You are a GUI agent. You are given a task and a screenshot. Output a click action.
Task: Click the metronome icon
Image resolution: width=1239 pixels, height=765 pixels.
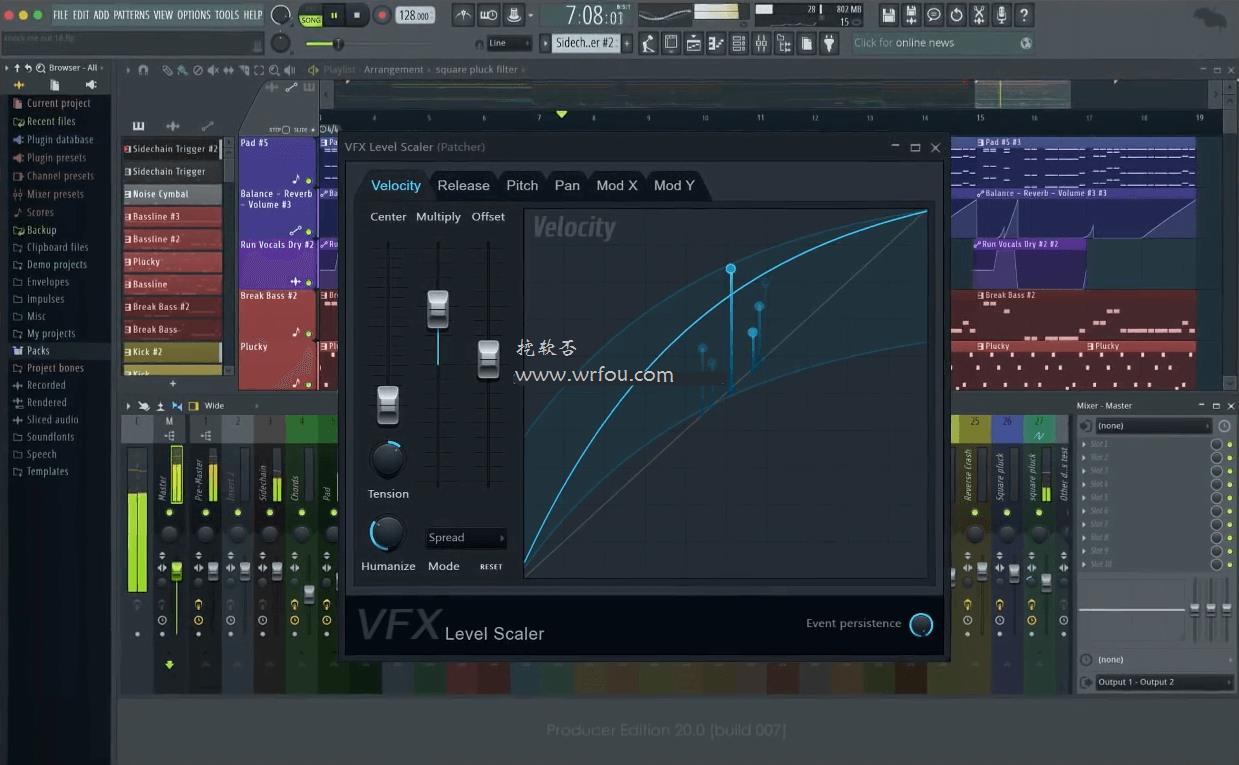[x=463, y=15]
